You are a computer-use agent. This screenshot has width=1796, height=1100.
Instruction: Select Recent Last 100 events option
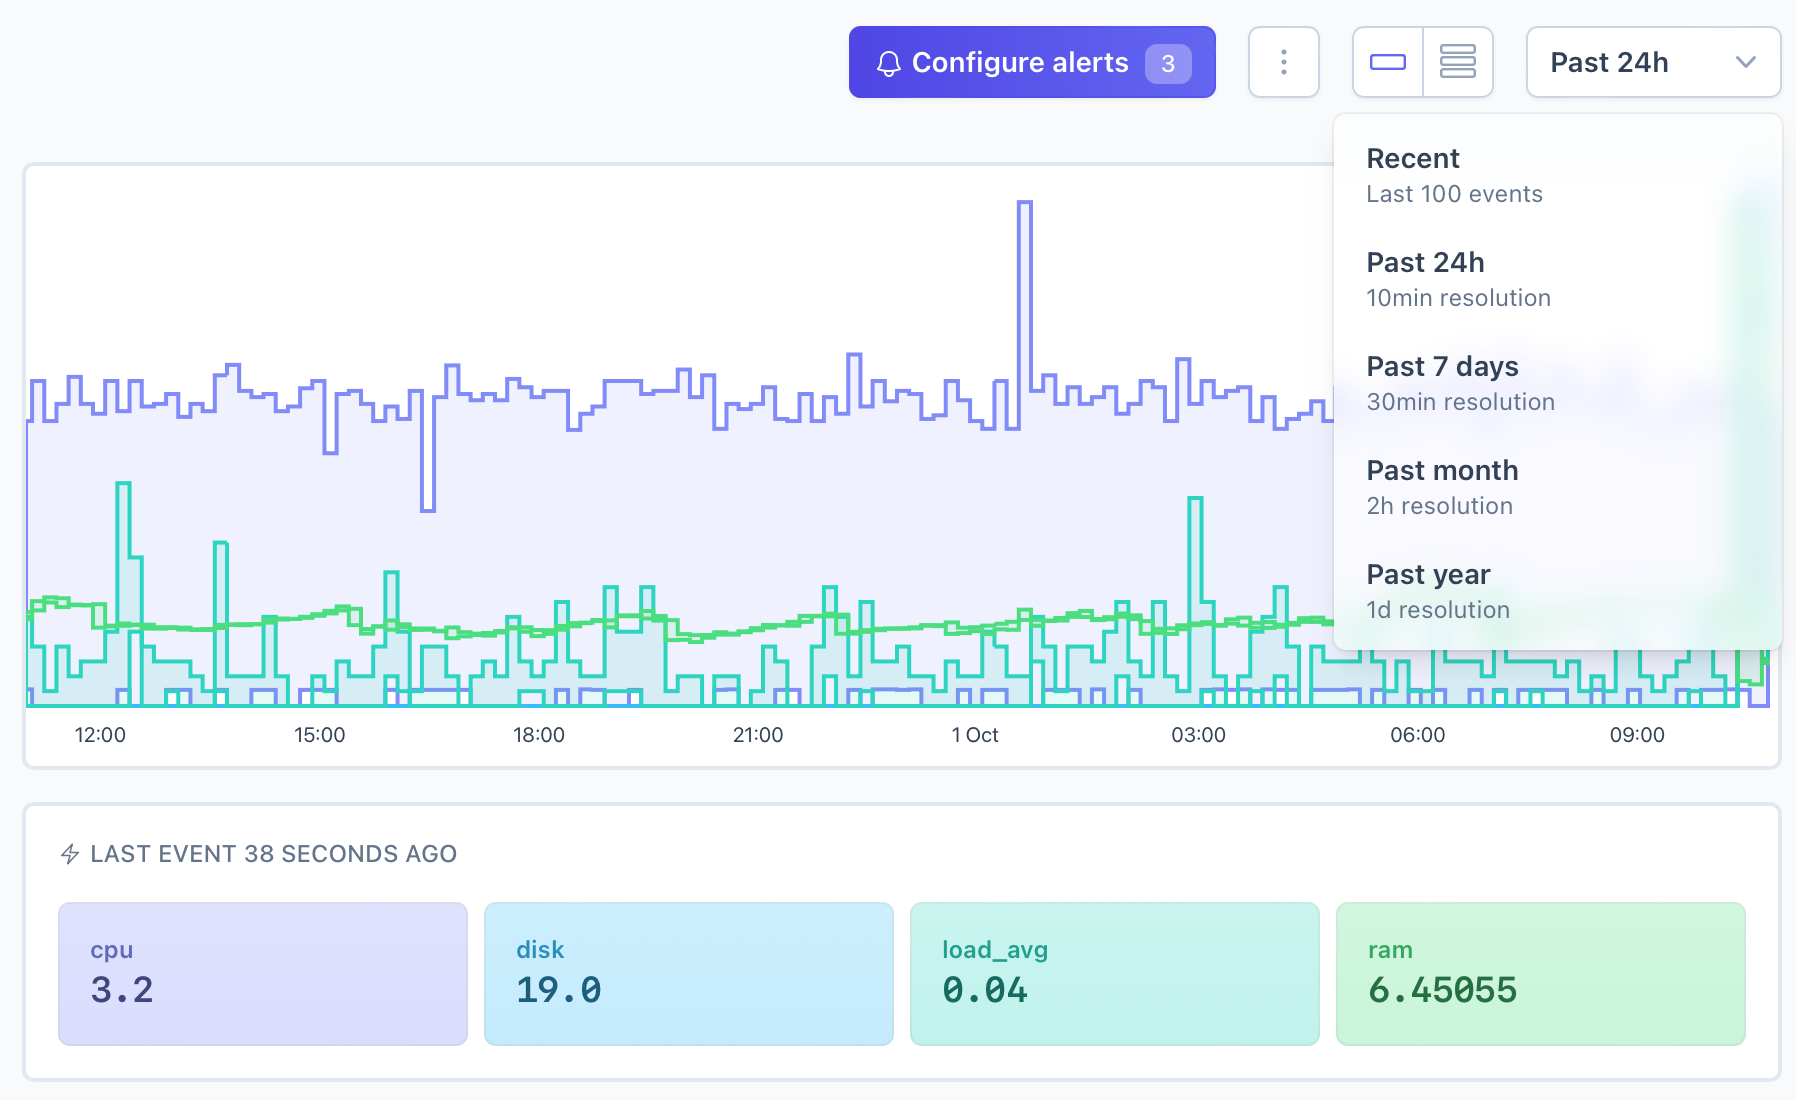1558,175
